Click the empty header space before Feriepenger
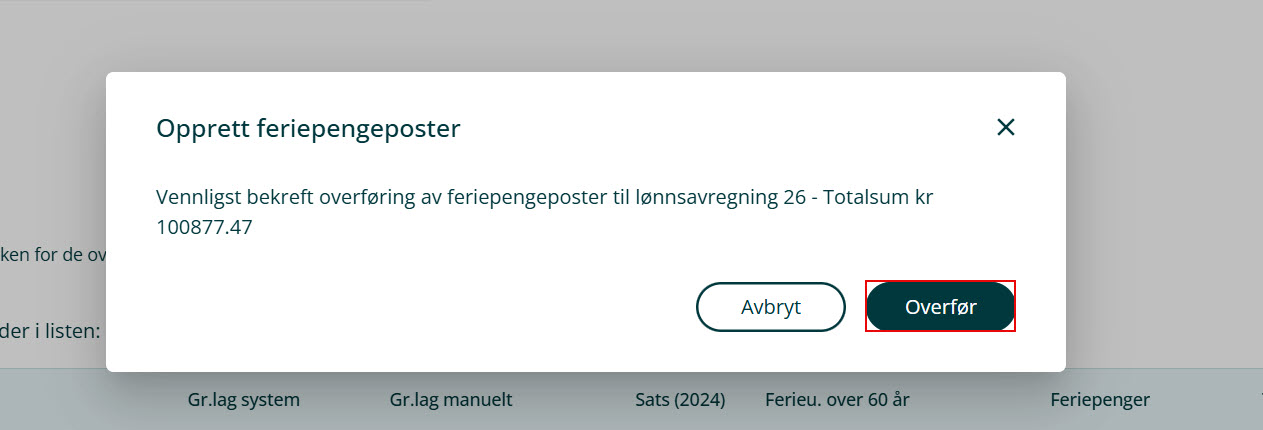 click(x=980, y=400)
